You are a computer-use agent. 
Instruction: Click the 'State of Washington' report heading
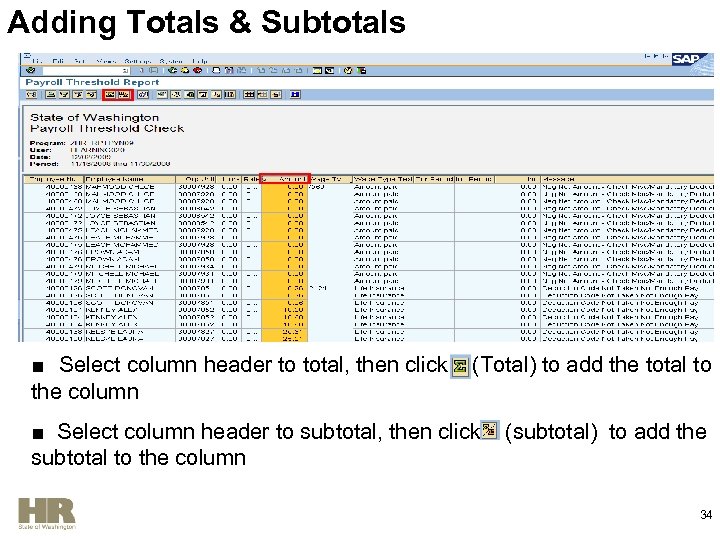click(x=95, y=117)
